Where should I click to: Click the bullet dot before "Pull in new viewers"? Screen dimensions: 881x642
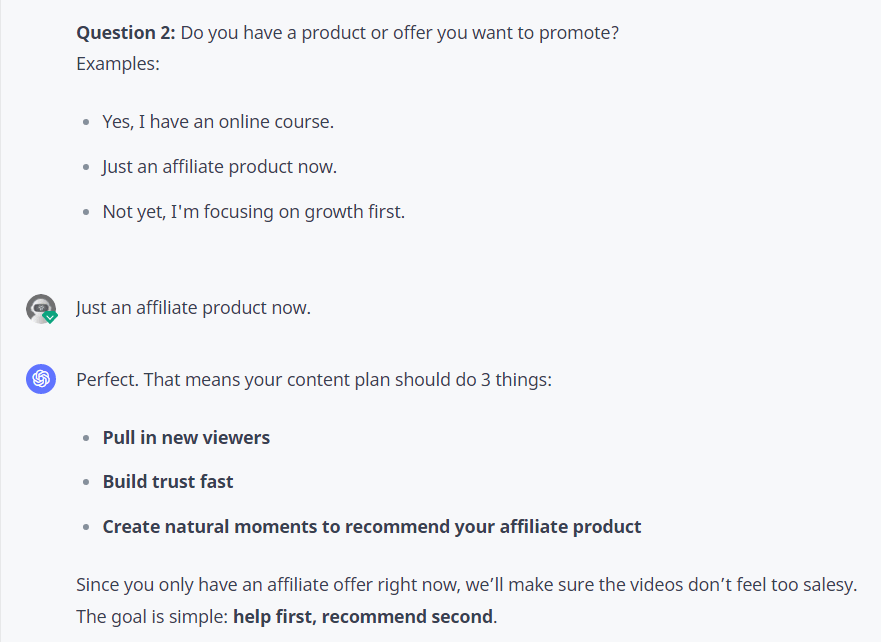(87, 439)
